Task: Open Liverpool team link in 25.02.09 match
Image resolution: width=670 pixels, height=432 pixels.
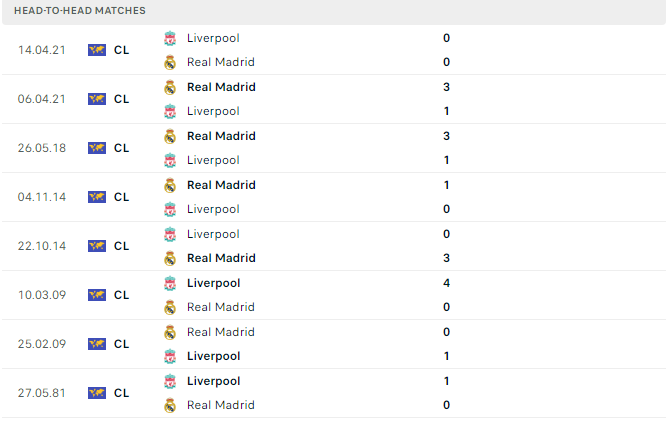Action: pos(214,356)
